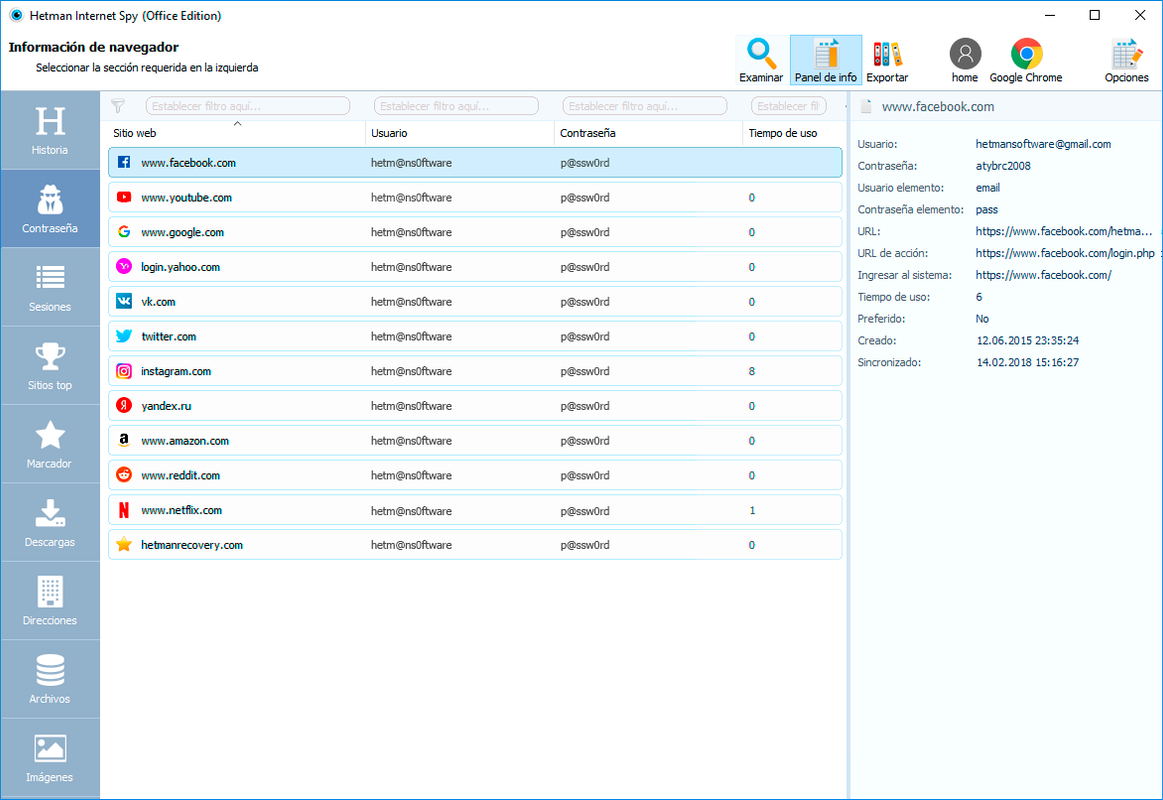Image resolution: width=1163 pixels, height=800 pixels.
Task: Select the hetmanrecovery.com row
Action: pyautogui.click(x=475, y=544)
